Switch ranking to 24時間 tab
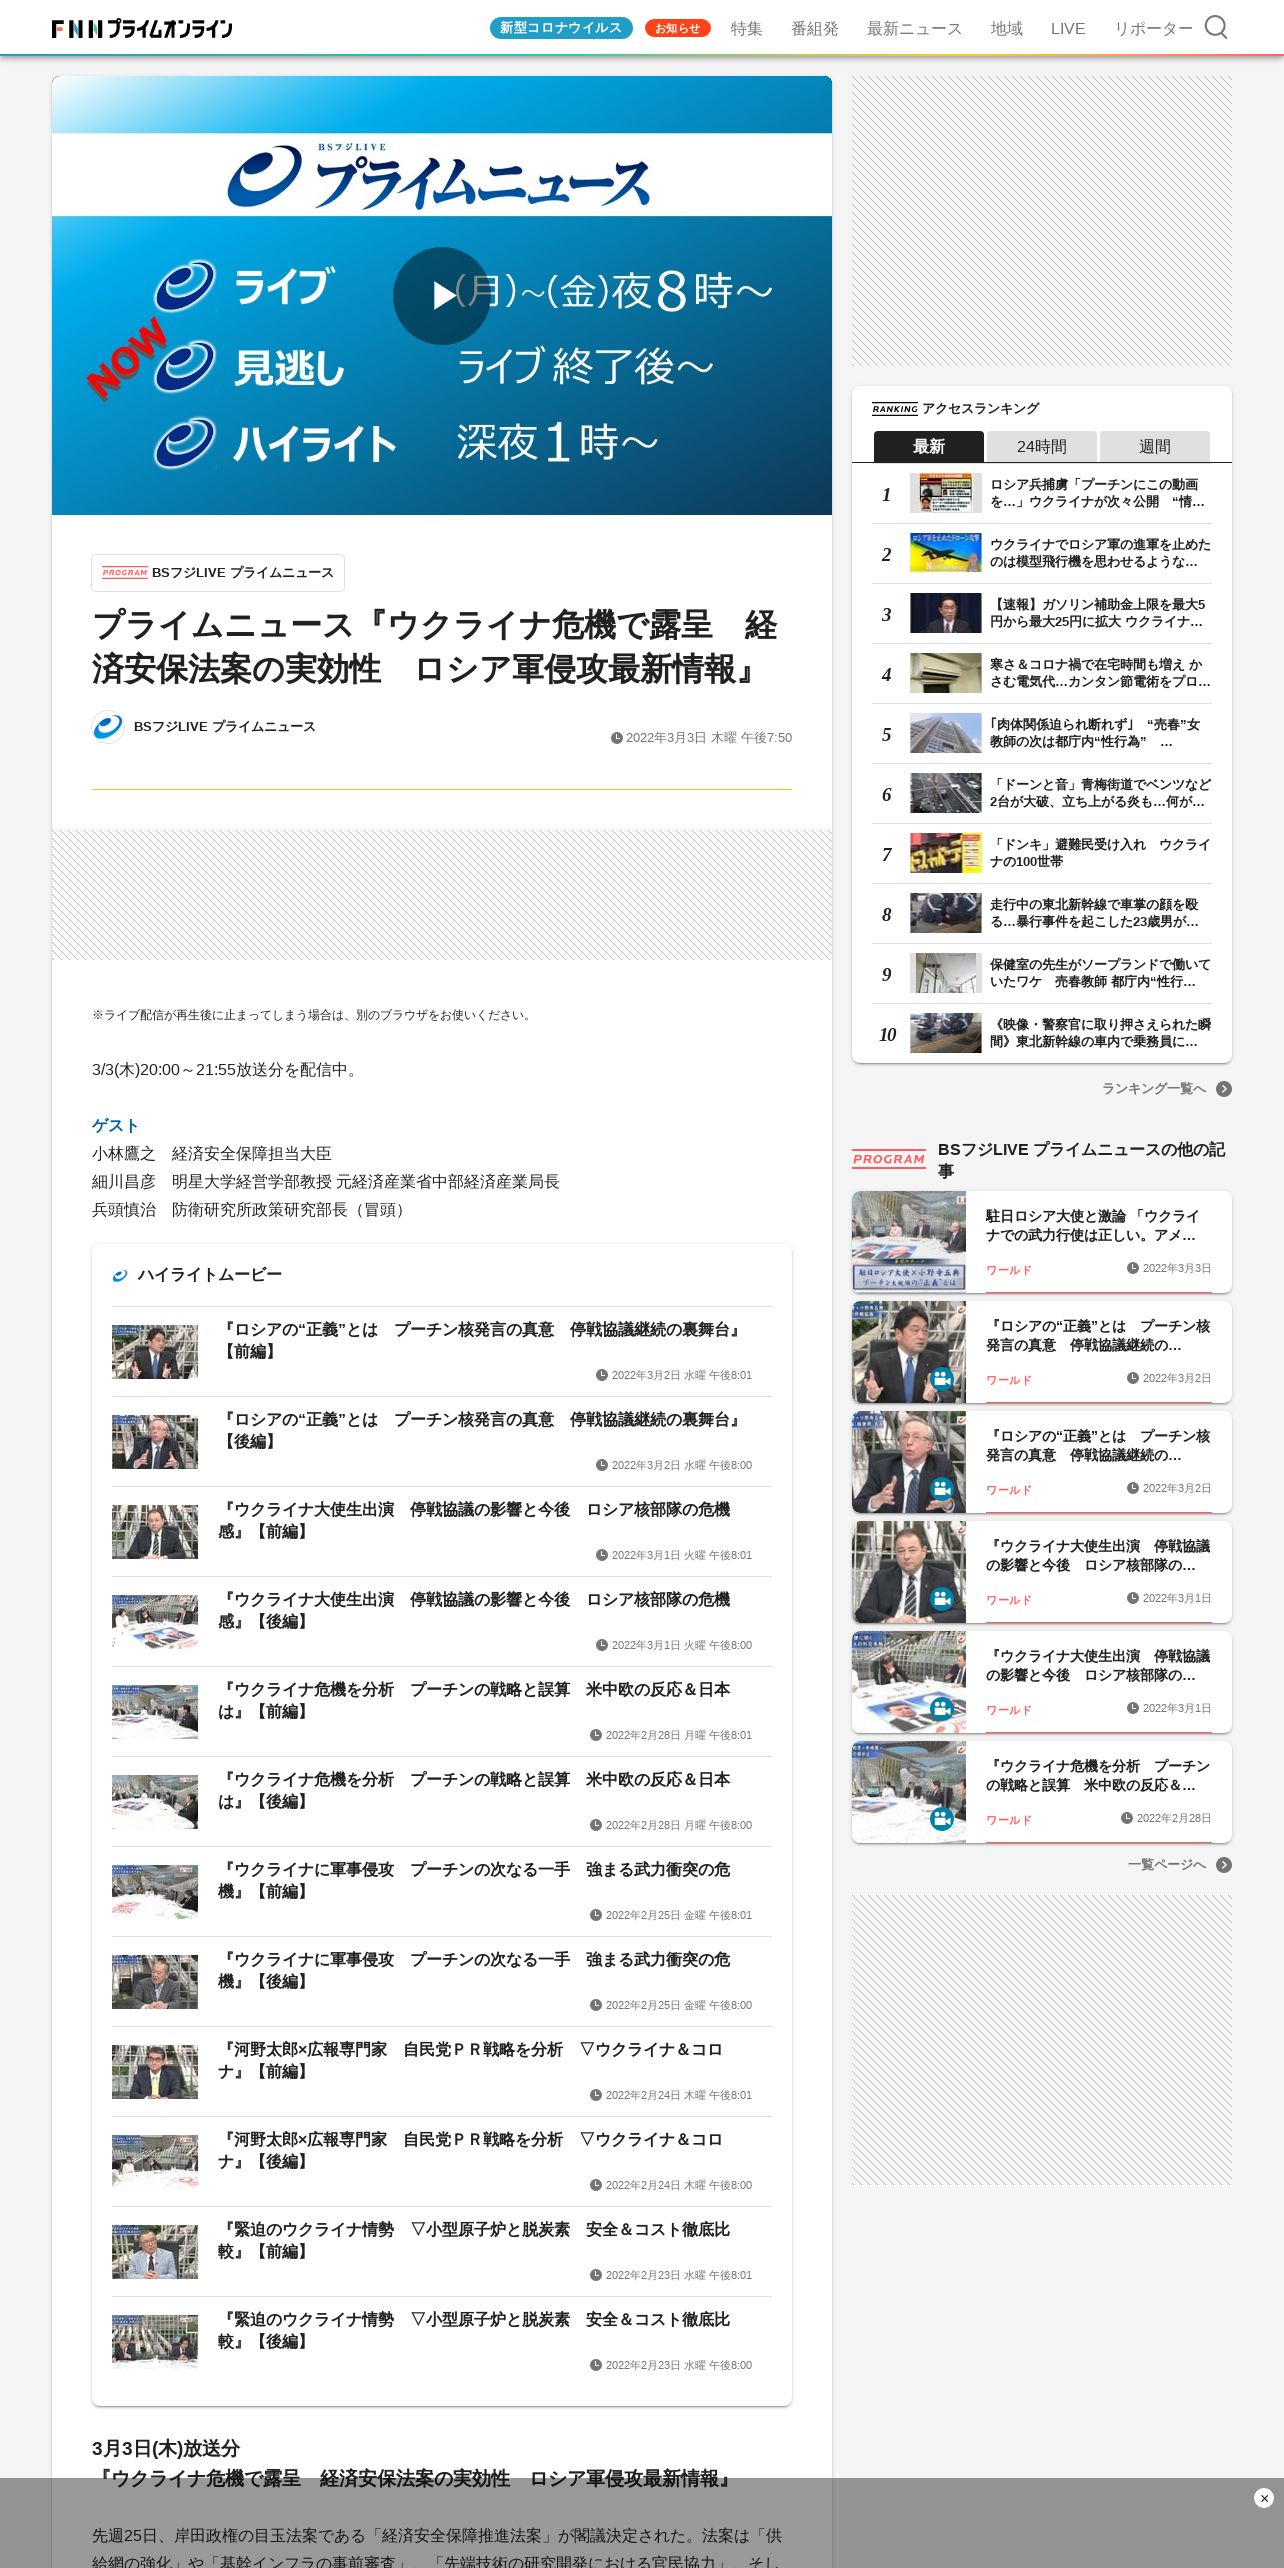1284x2568 pixels. 1041,446
